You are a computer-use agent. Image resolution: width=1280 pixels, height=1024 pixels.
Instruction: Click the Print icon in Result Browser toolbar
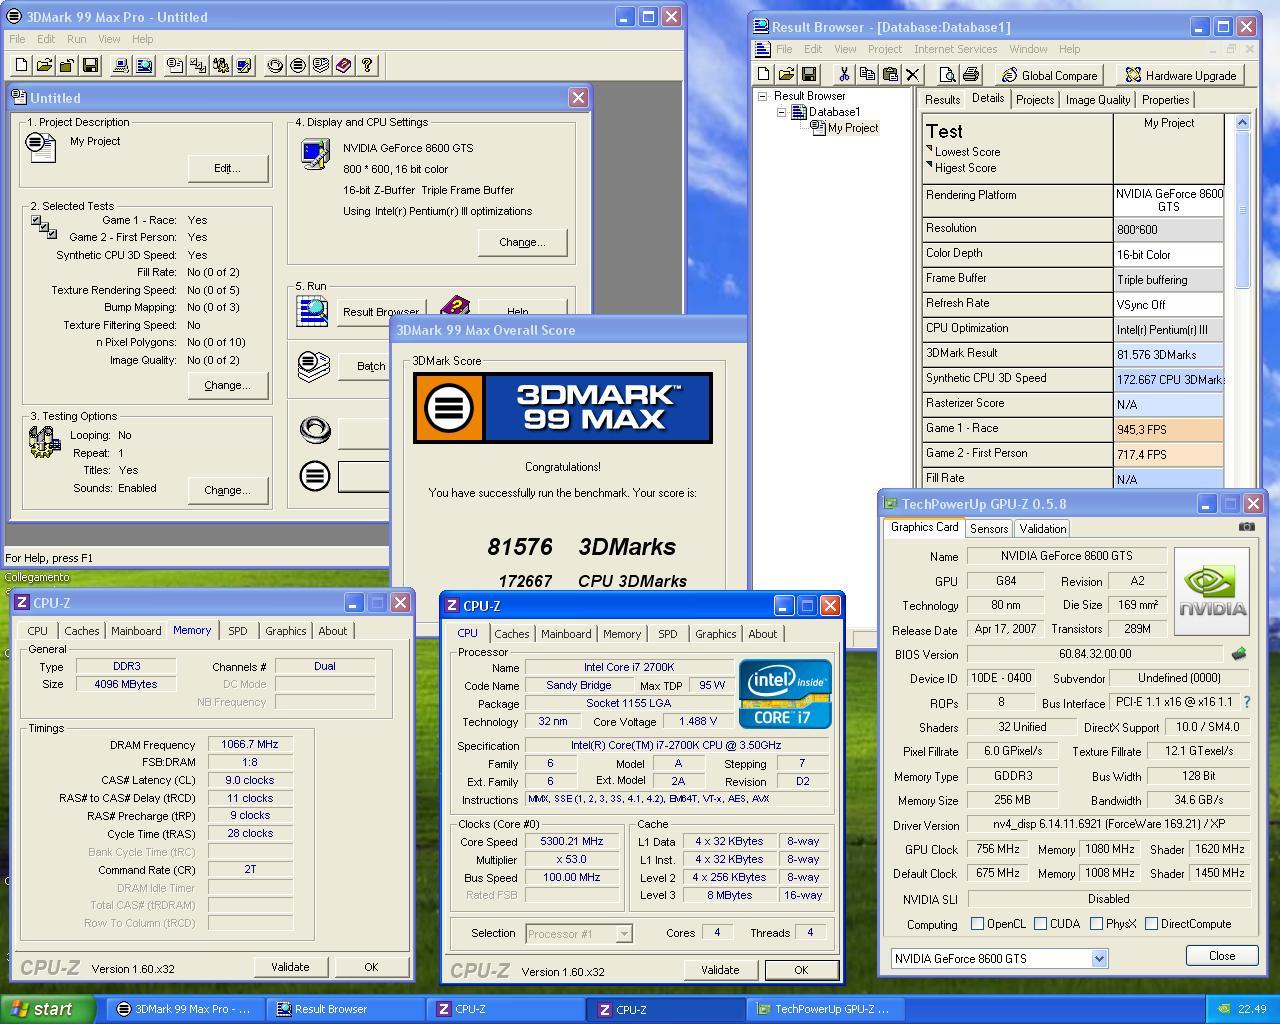coord(970,74)
